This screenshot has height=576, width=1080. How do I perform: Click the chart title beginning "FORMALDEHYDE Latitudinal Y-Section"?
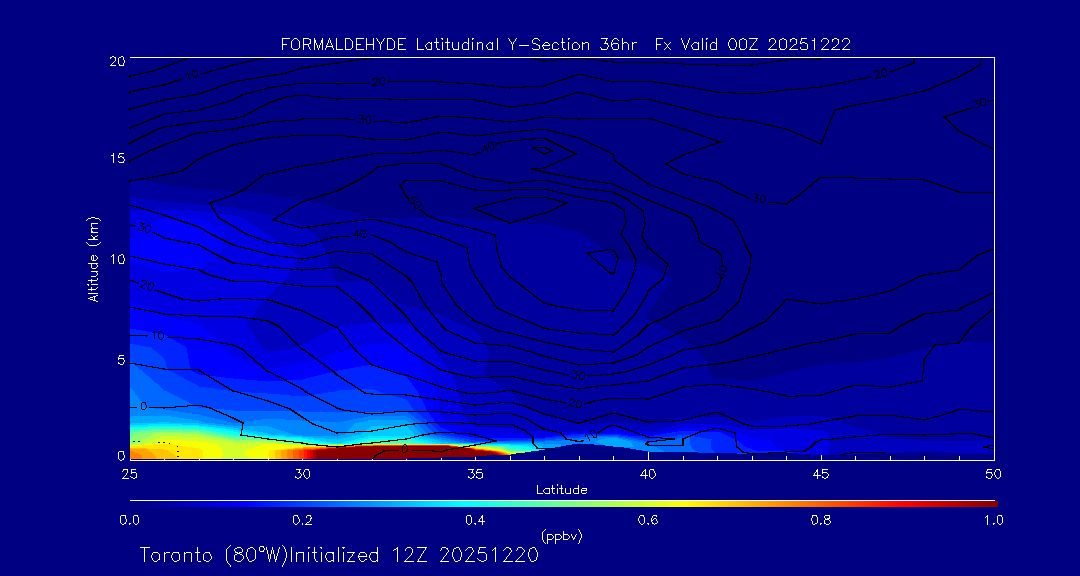point(565,45)
